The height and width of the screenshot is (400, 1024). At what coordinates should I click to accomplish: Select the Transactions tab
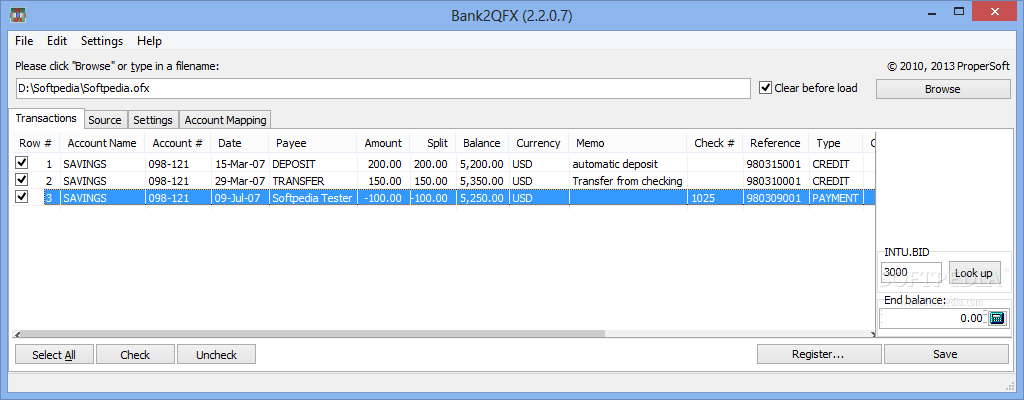pyautogui.click(x=46, y=118)
